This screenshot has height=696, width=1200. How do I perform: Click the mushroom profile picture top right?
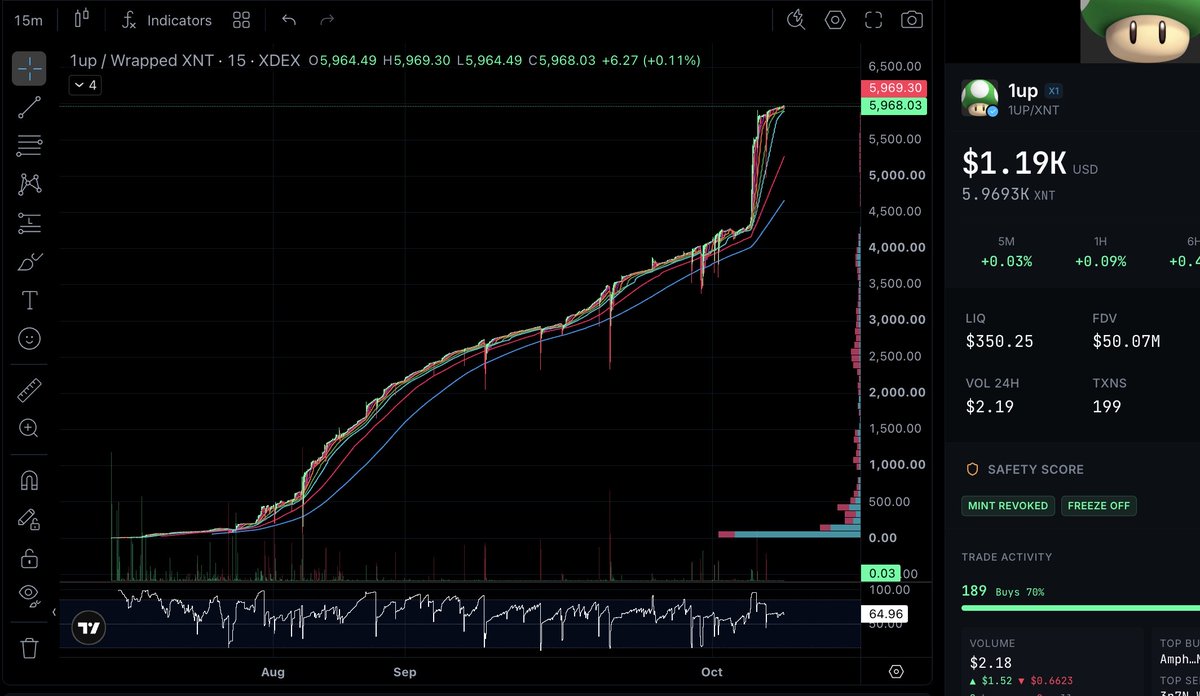coord(1139,30)
